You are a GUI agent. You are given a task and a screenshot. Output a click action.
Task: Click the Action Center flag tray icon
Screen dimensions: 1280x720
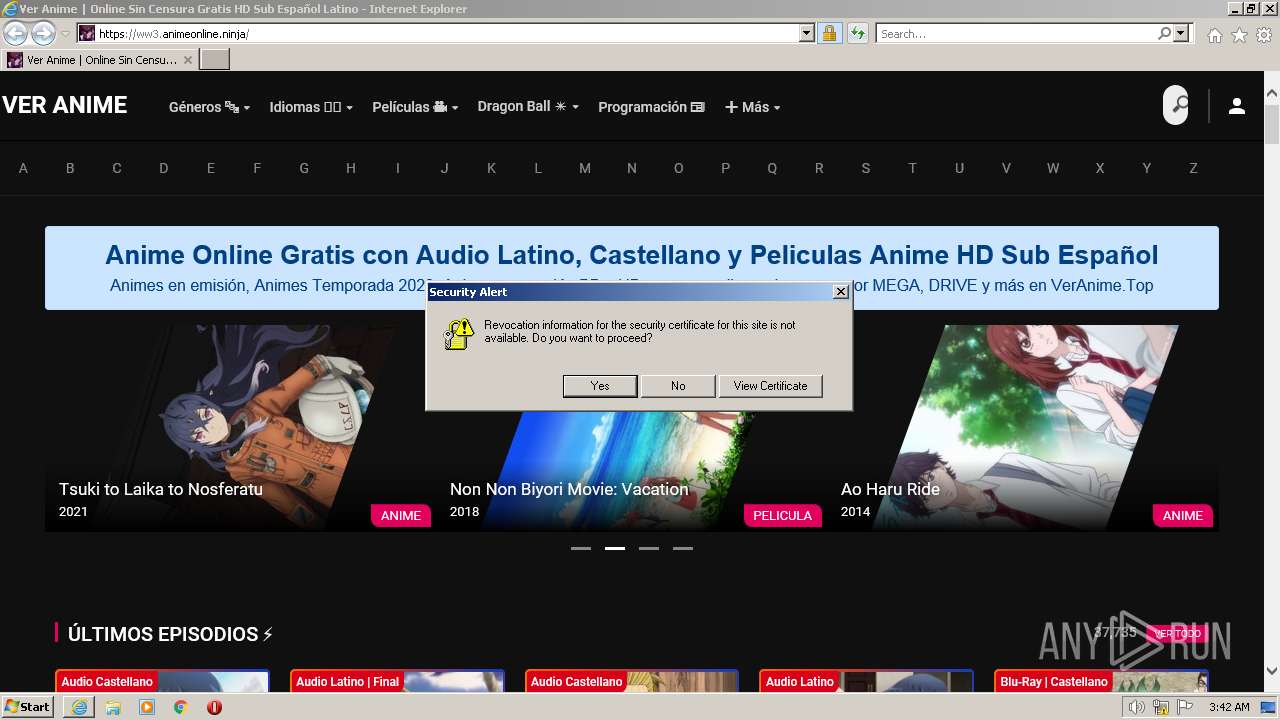[1185, 707]
